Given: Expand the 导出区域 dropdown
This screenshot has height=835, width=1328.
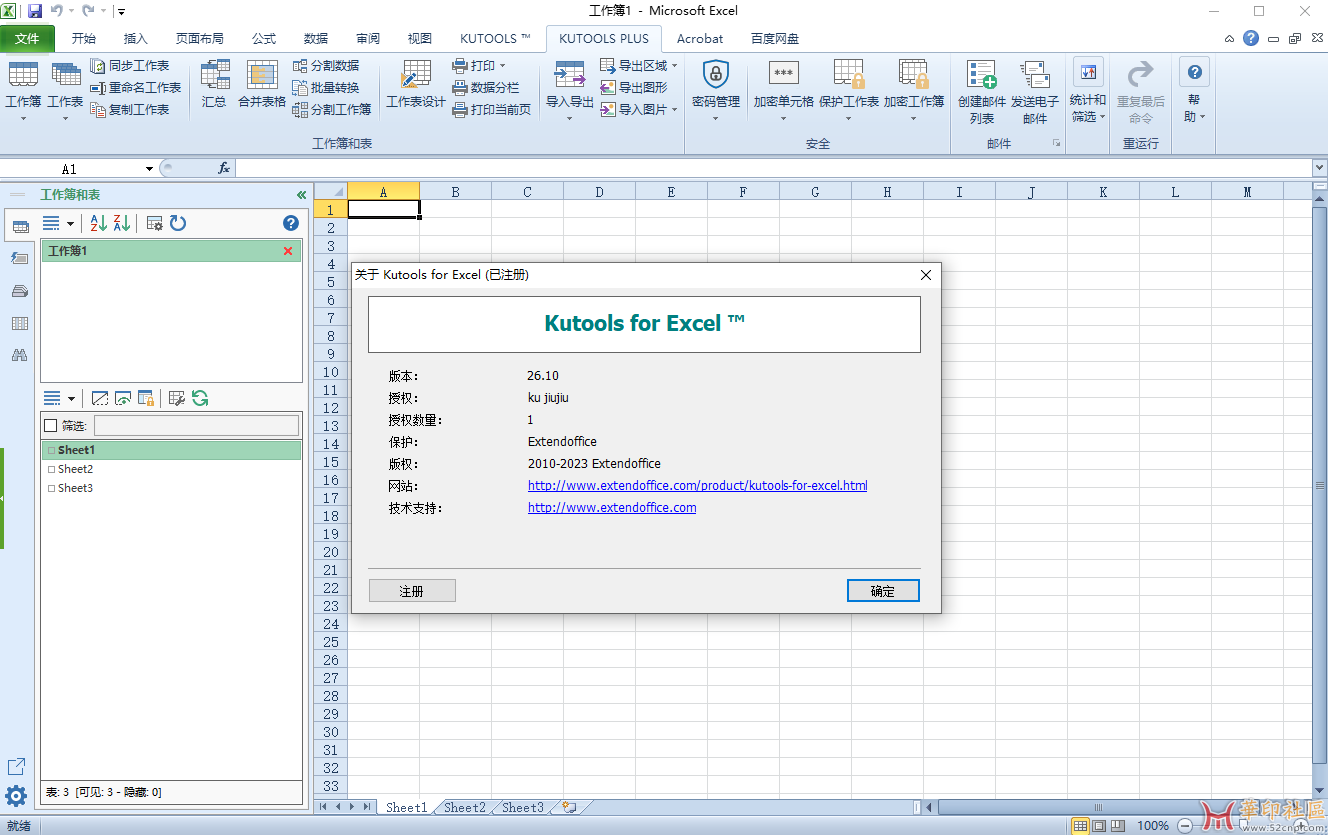Looking at the screenshot, I should point(674,66).
